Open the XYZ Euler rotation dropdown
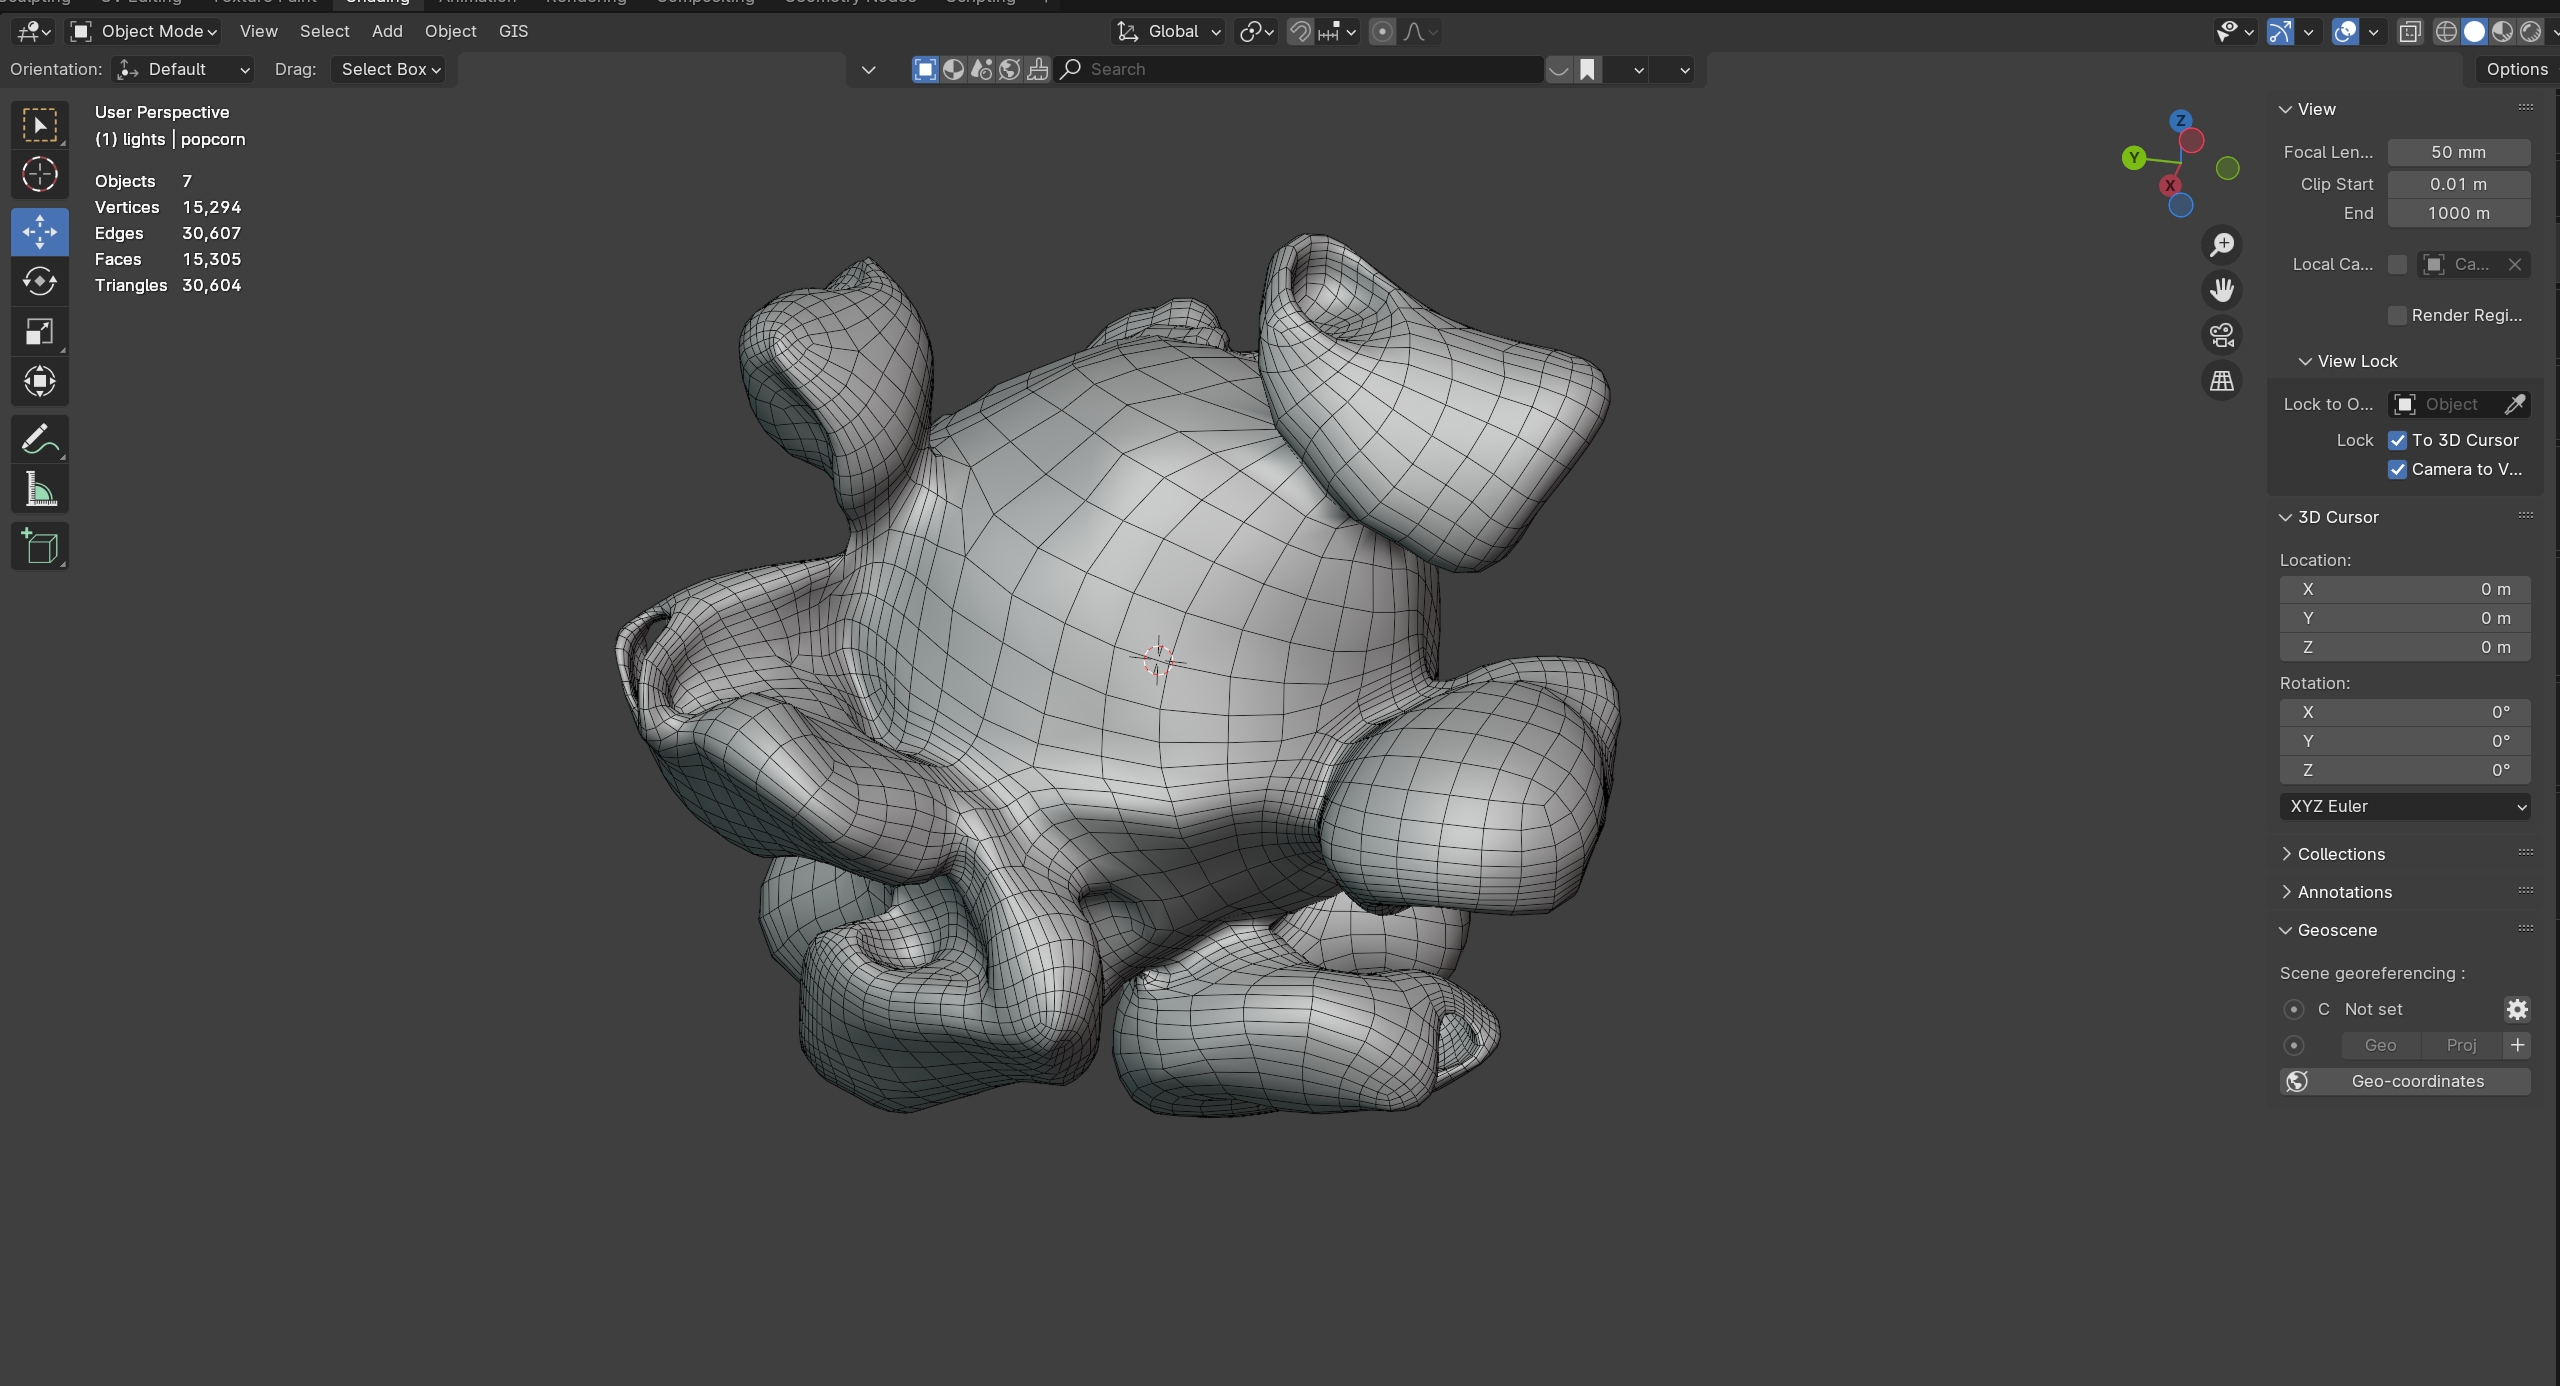The image size is (2560, 1386). [2404, 806]
